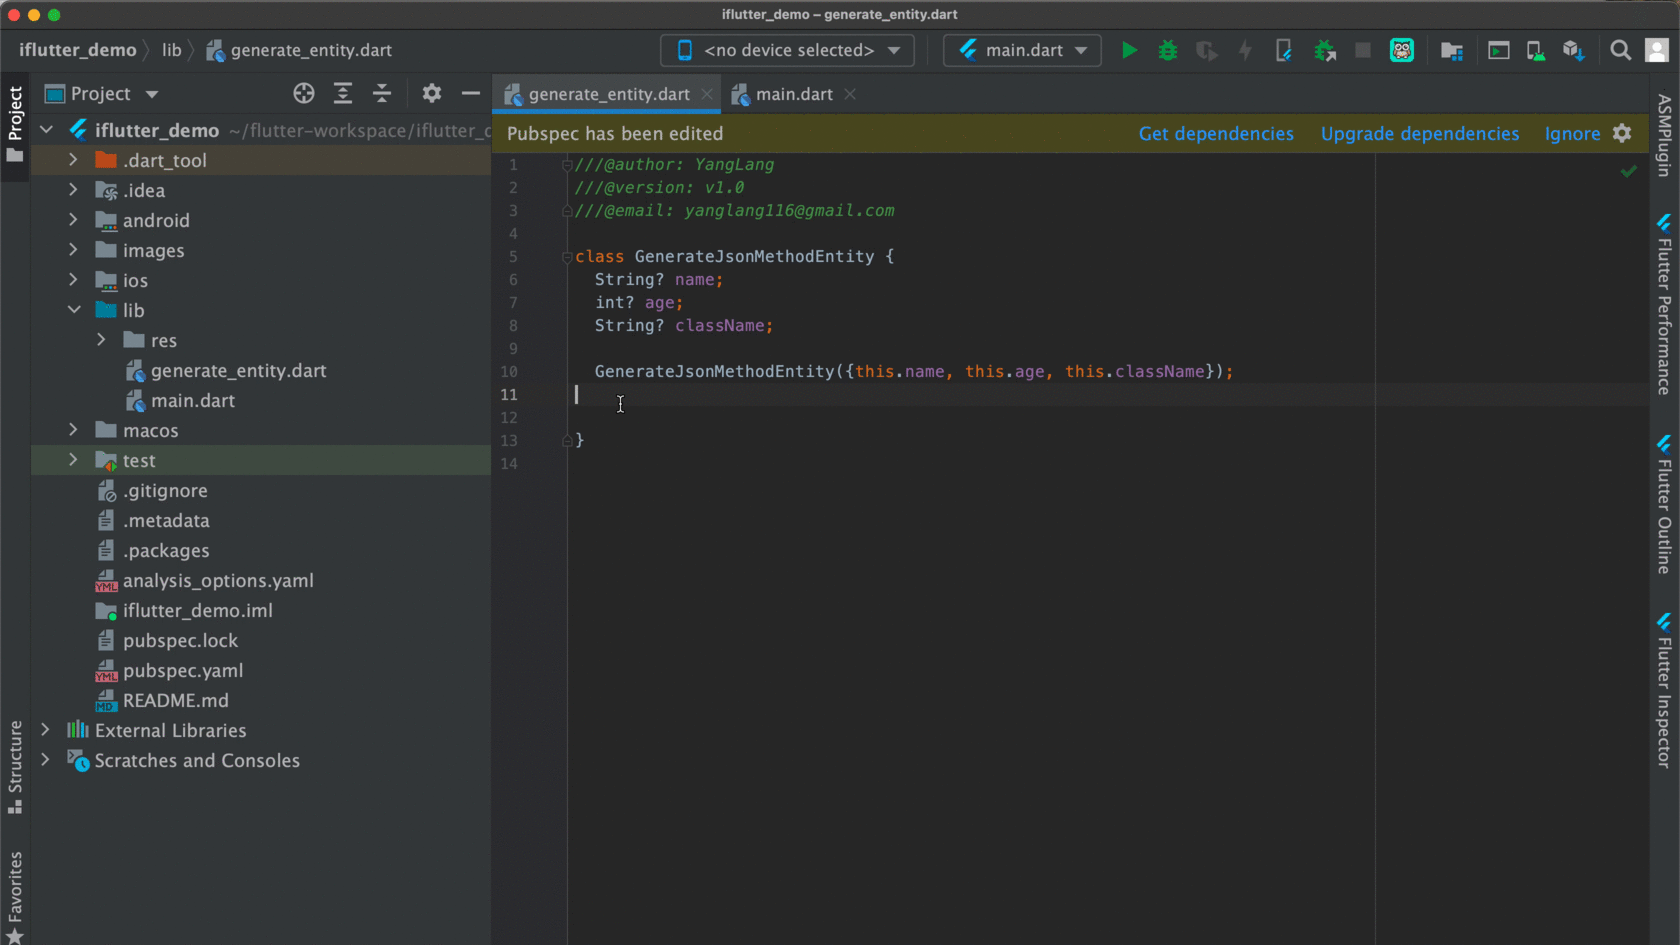
Task: Select main.dart file in project tree
Action: pyautogui.click(x=193, y=400)
